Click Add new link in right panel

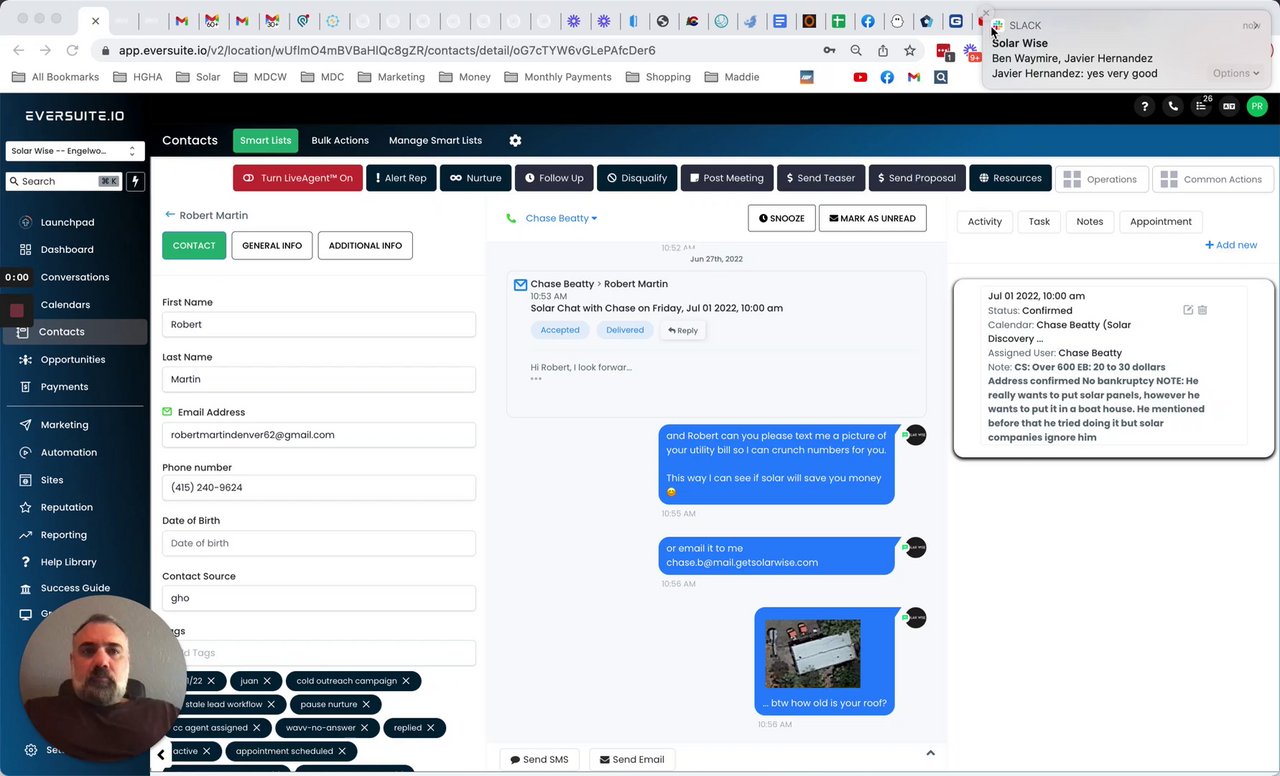coord(1231,245)
